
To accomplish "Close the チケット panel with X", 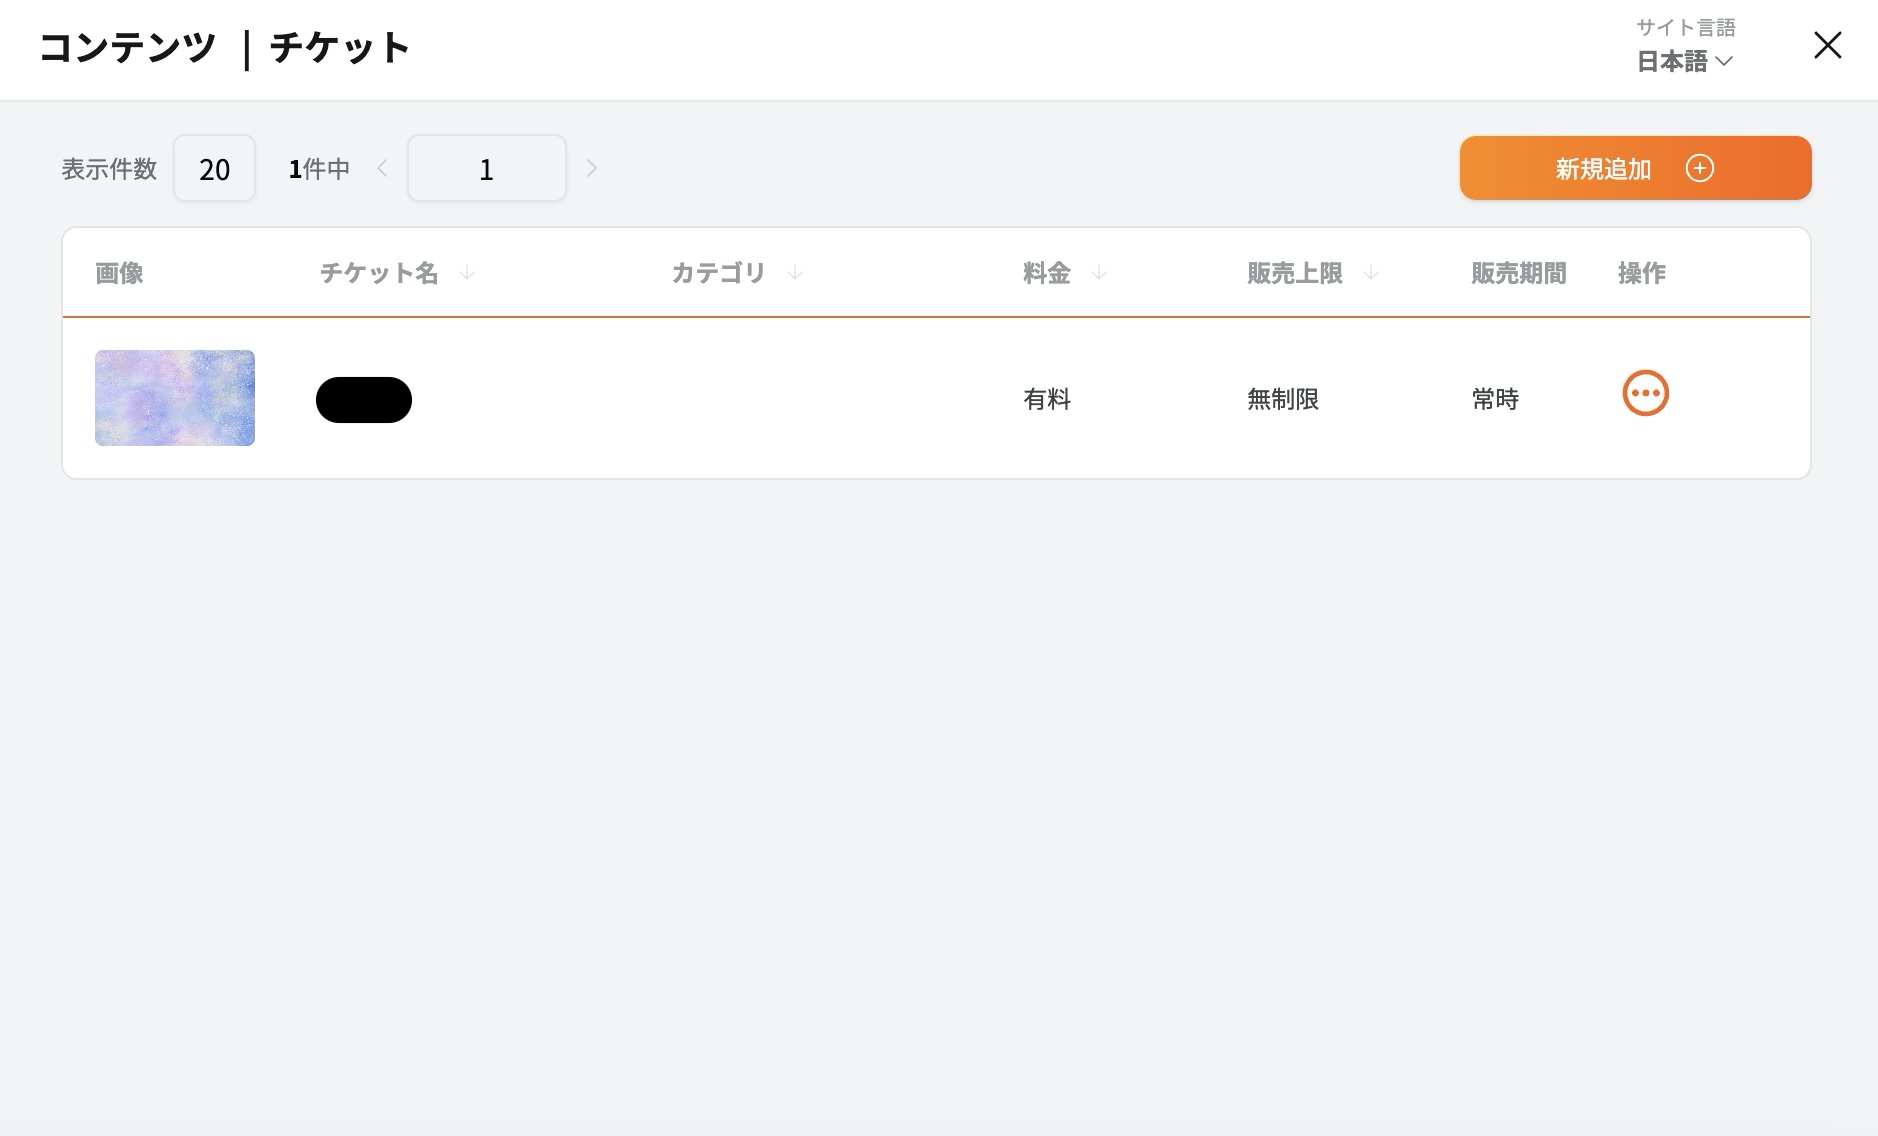I will (1827, 45).
